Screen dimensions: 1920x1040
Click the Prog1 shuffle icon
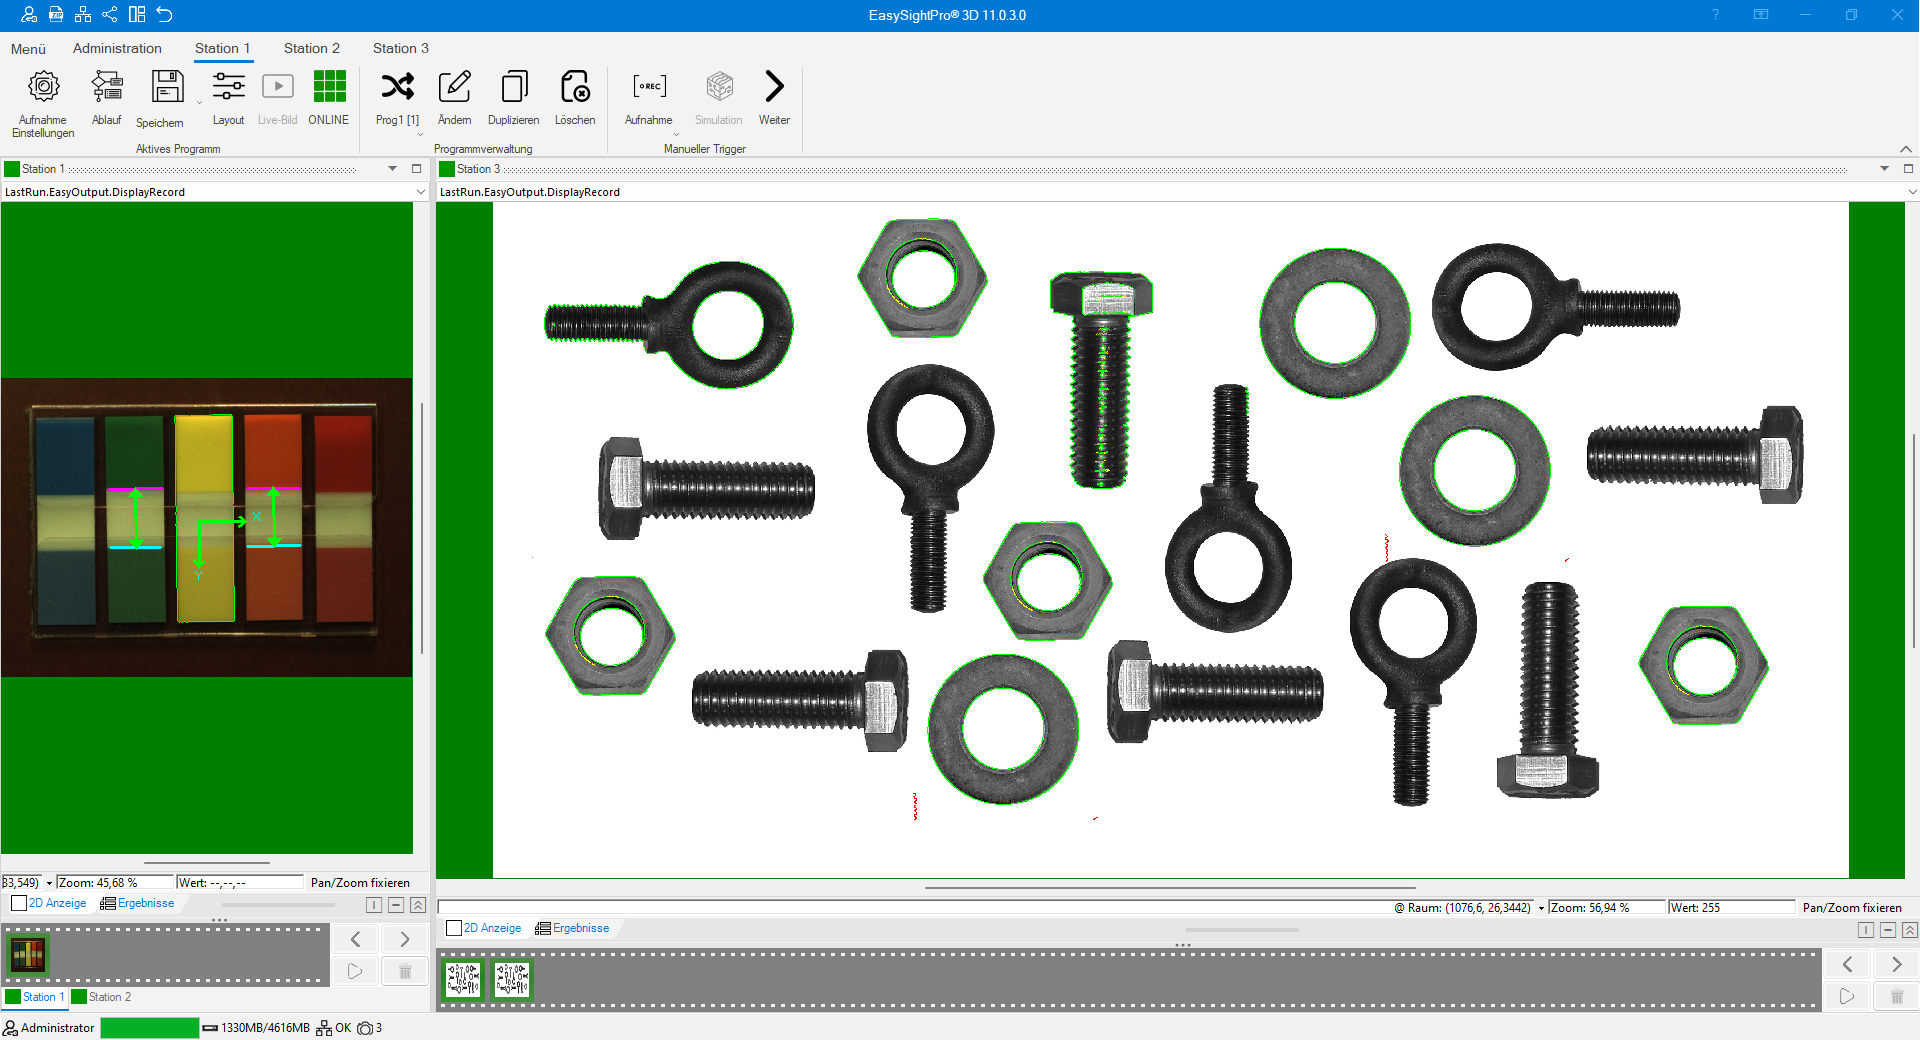(397, 87)
